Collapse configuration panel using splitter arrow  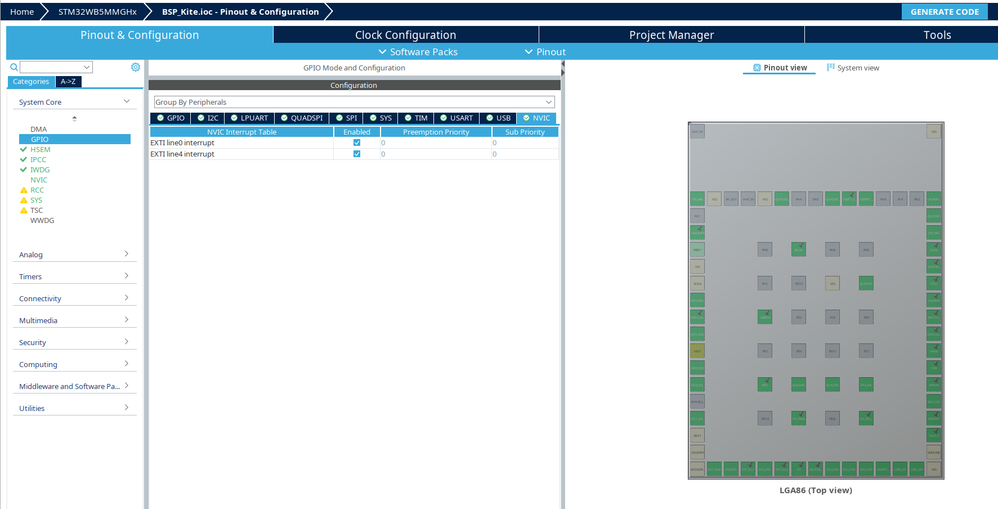[x=563, y=64]
